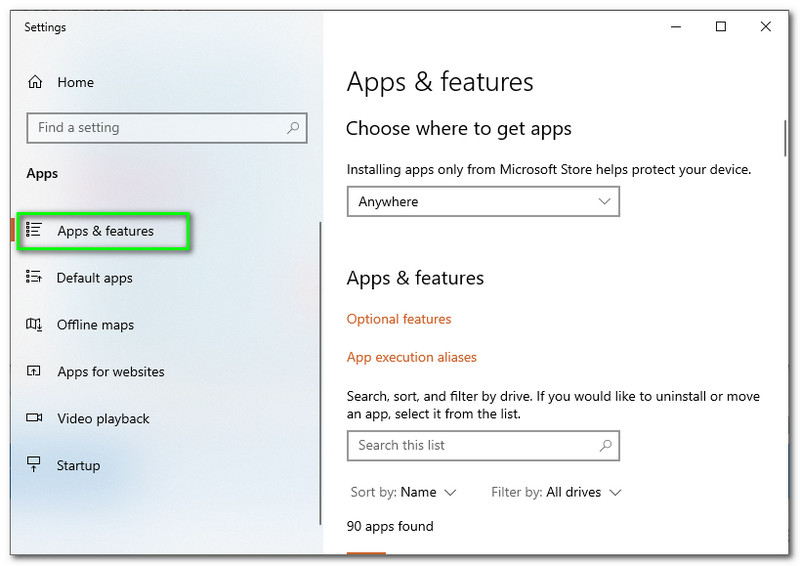Image resolution: width=800 pixels, height=566 pixels.
Task: Open the Home settings page
Action: 75,82
